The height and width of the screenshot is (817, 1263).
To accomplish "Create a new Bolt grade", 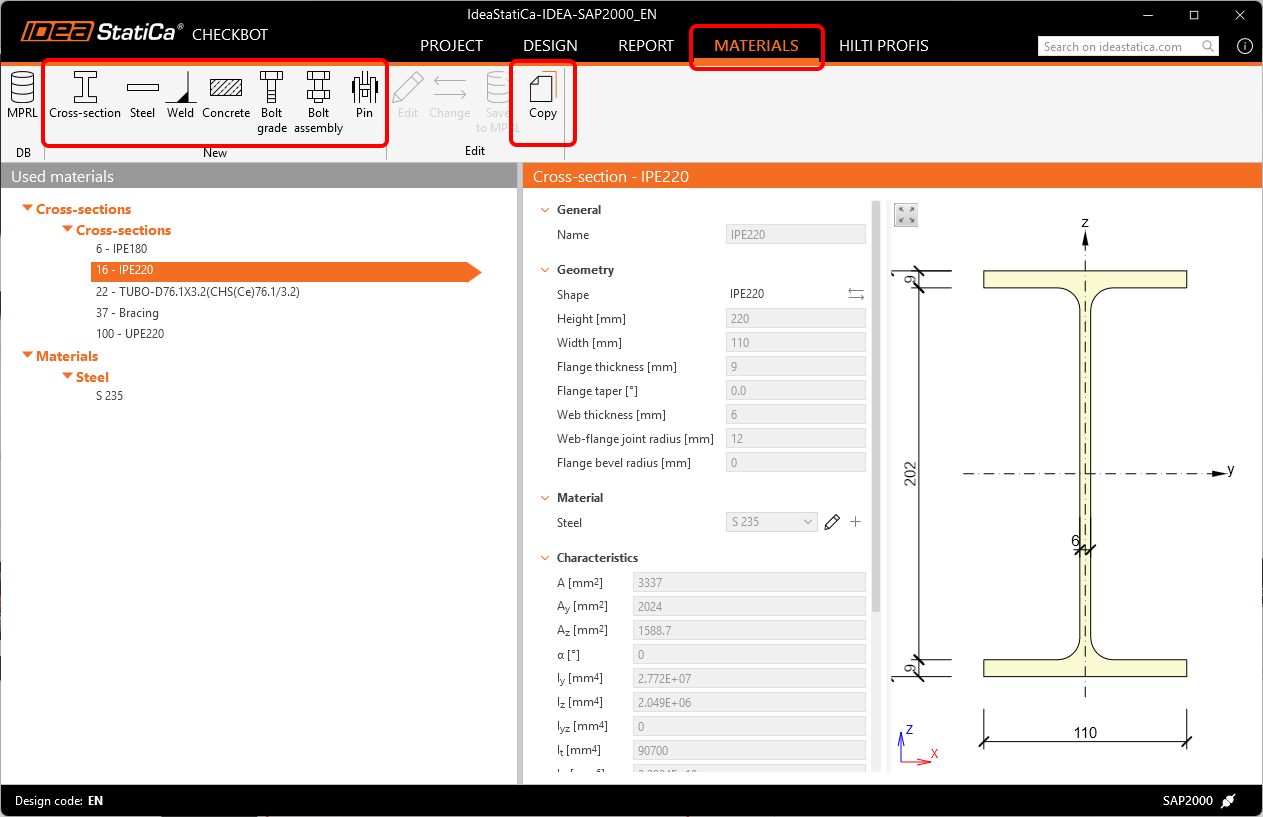I will tap(272, 100).
